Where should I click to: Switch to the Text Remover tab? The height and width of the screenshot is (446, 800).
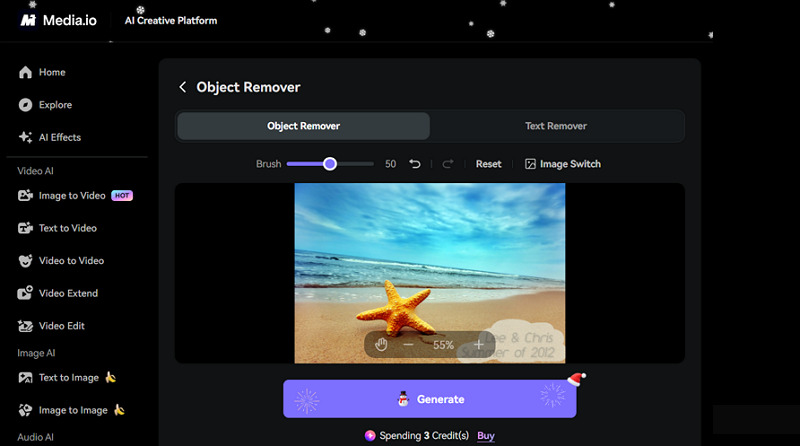[x=556, y=126]
